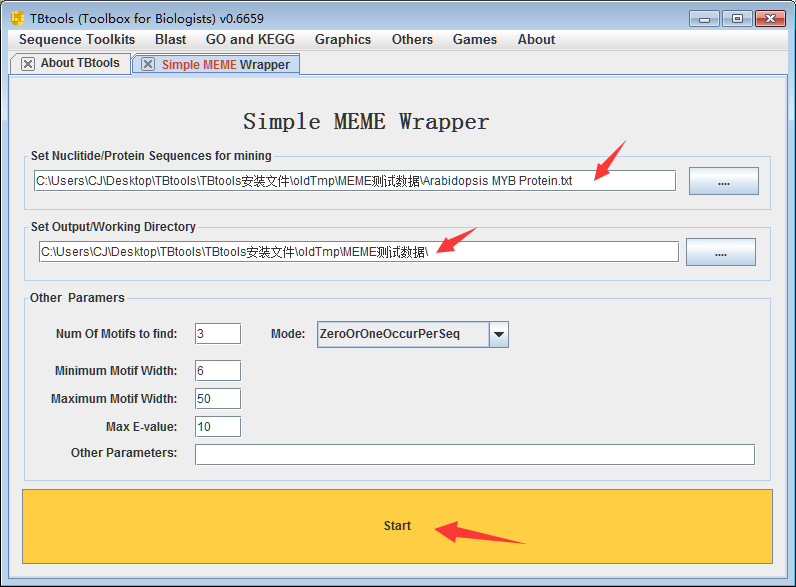The width and height of the screenshot is (796, 587).
Task: Click the Num Of Motifs to find field
Action: (218, 334)
